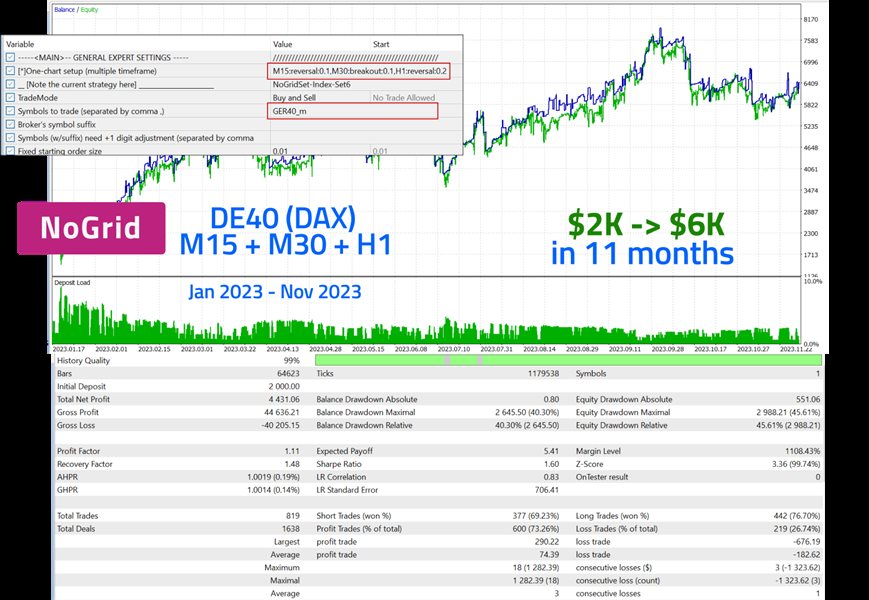Click the Value column header
This screenshot has width=869, height=600.
(282, 44)
